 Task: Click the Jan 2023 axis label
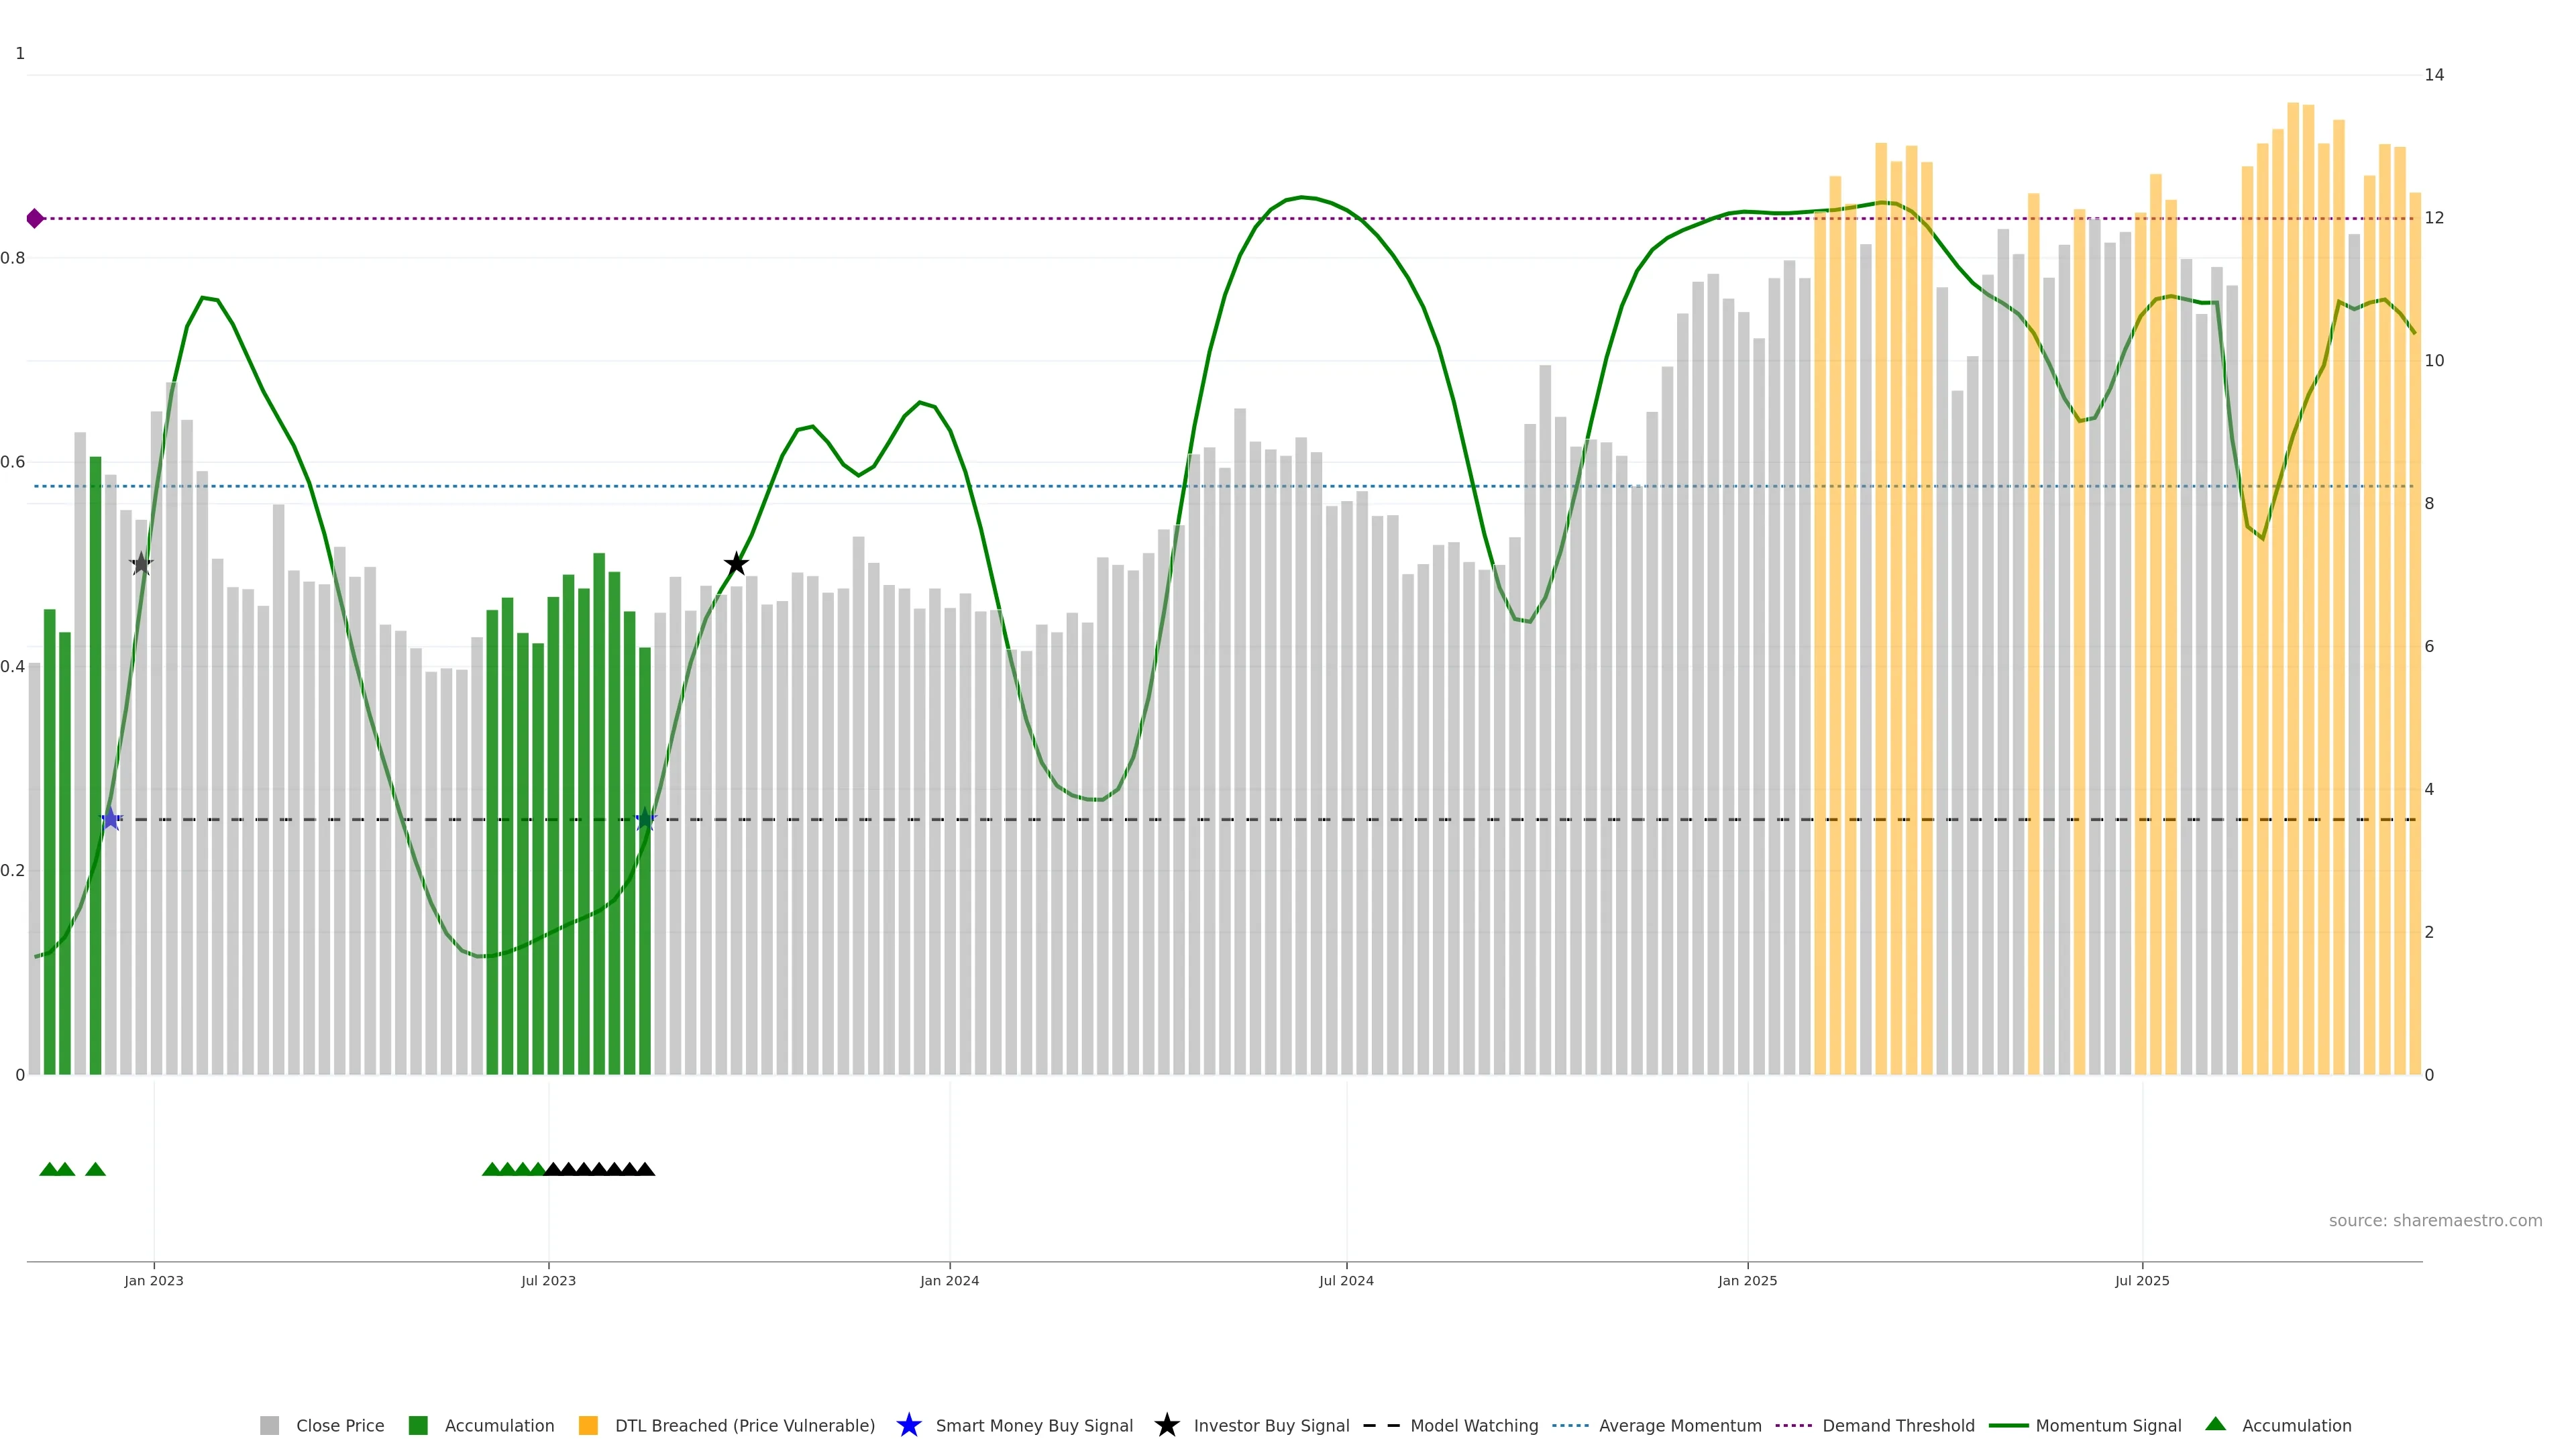pyautogui.click(x=154, y=1280)
